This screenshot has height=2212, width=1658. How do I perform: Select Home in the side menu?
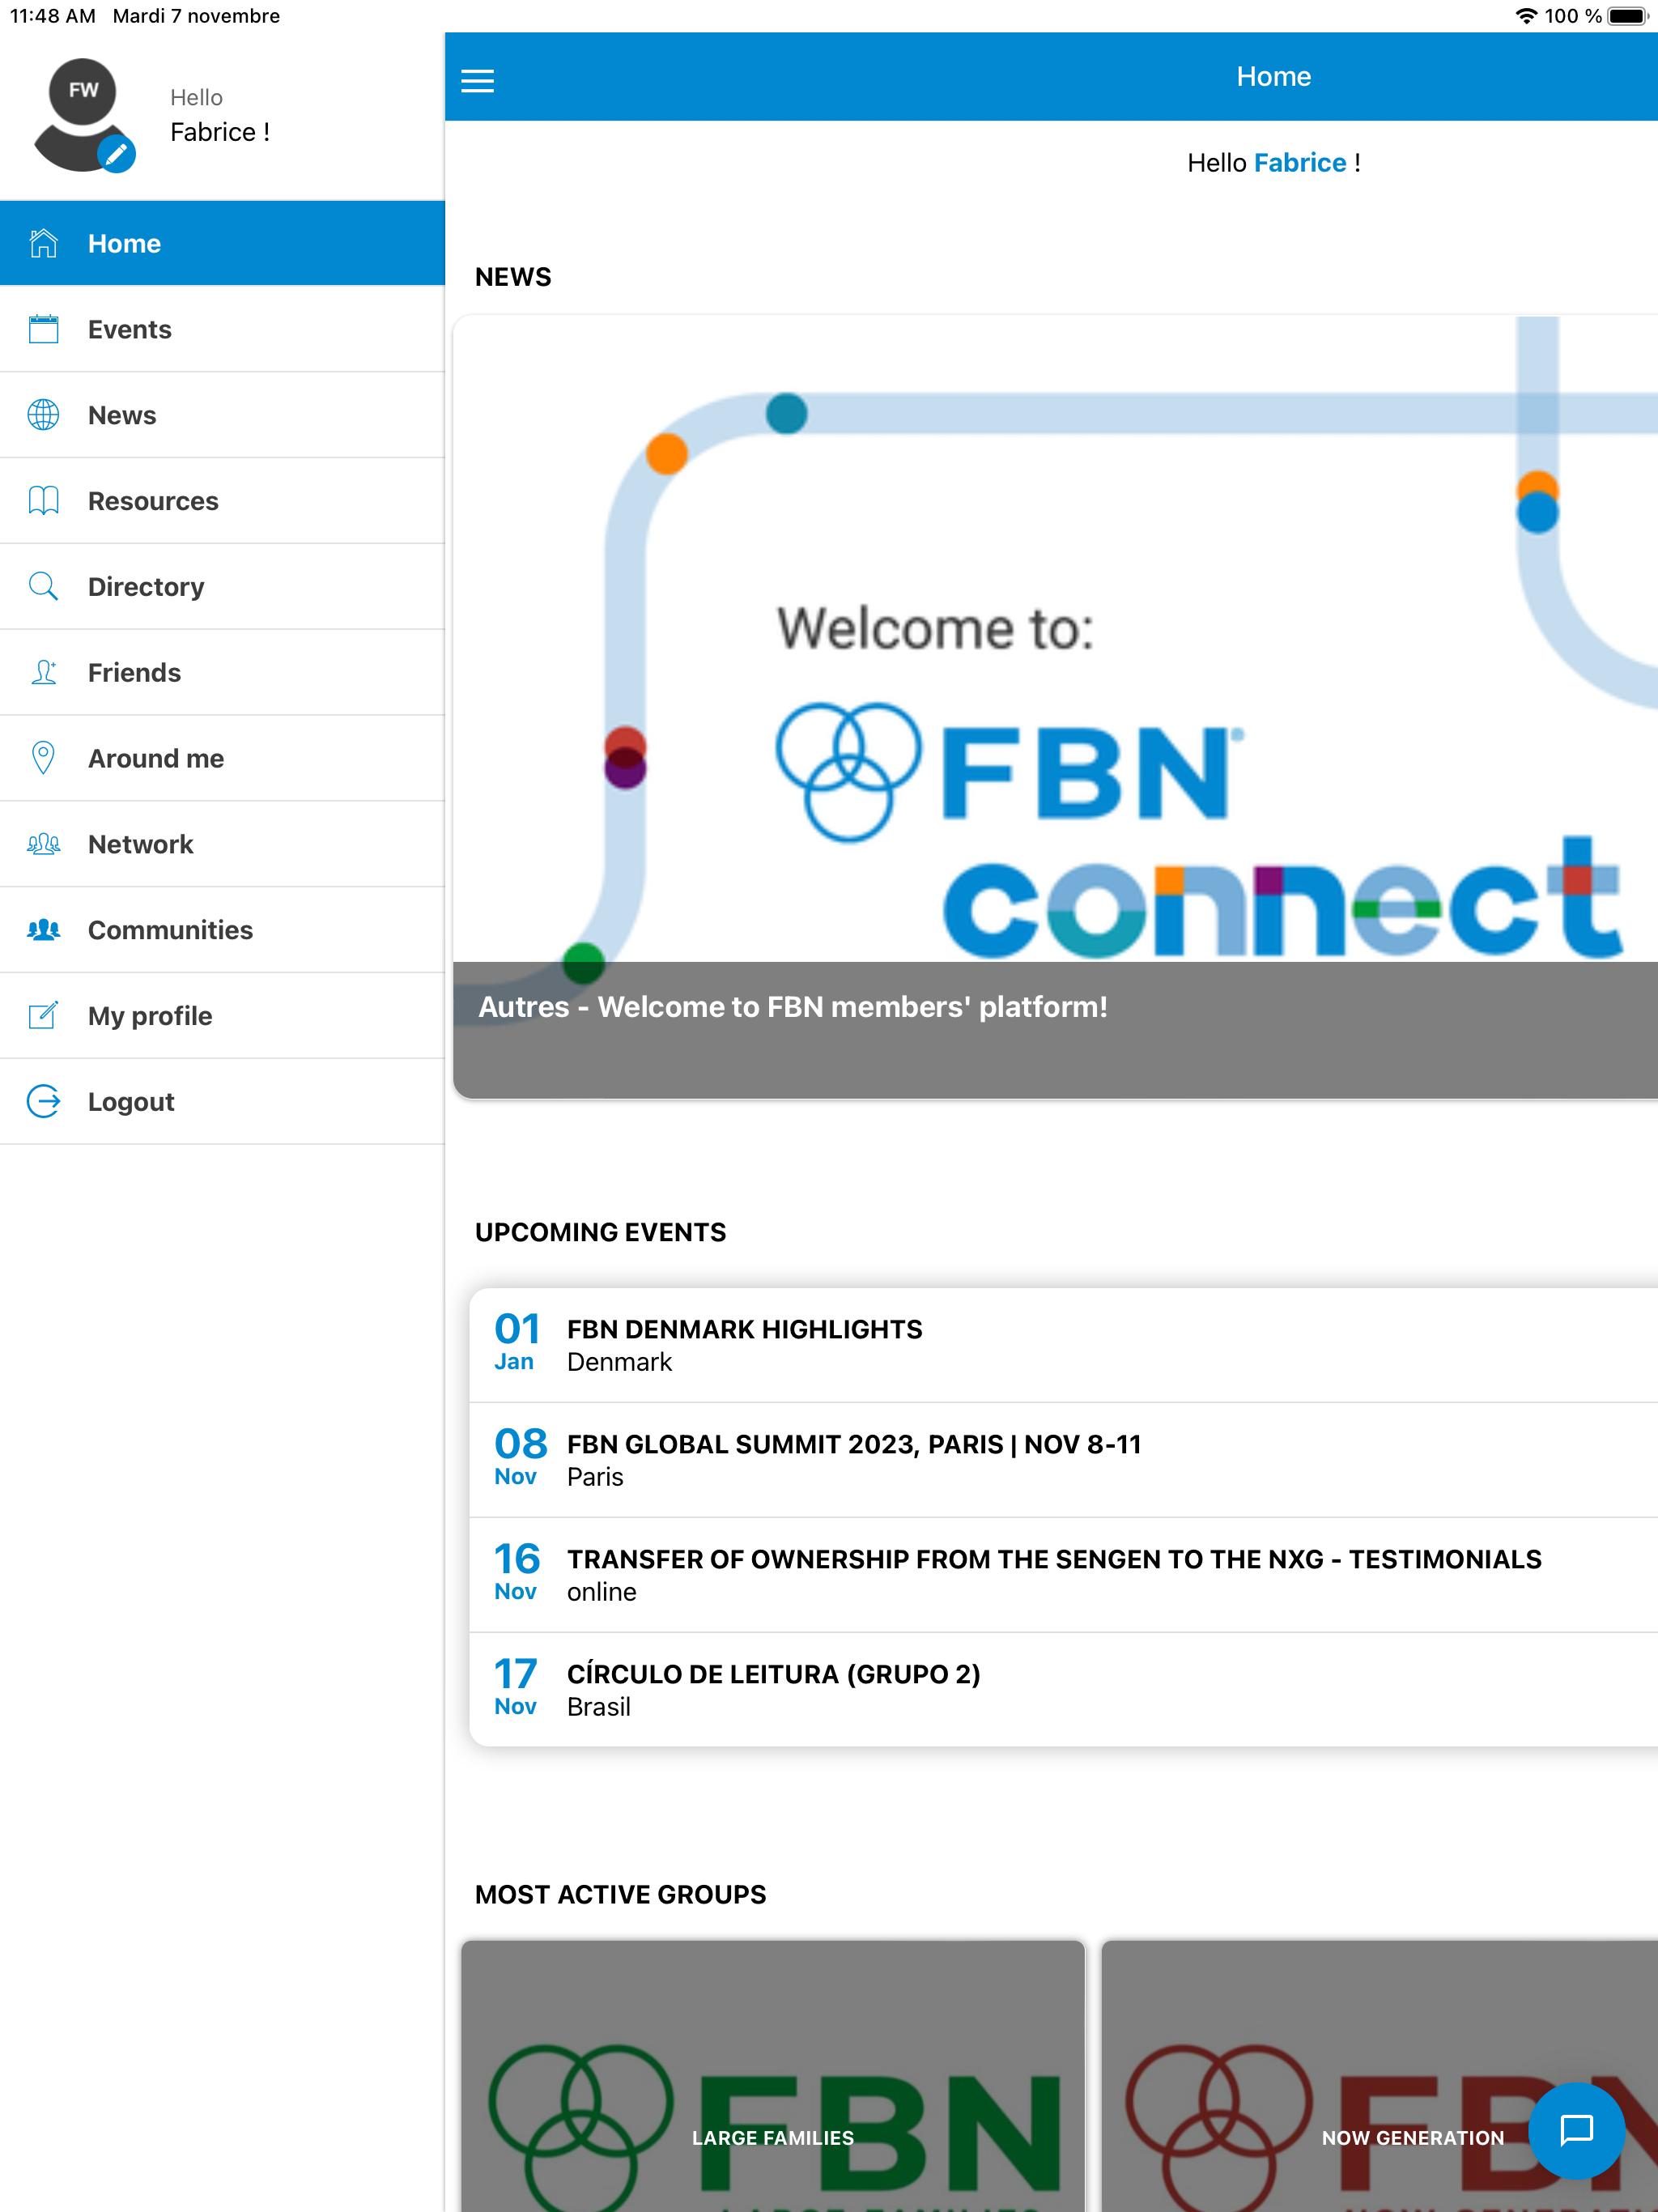pyautogui.click(x=222, y=243)
